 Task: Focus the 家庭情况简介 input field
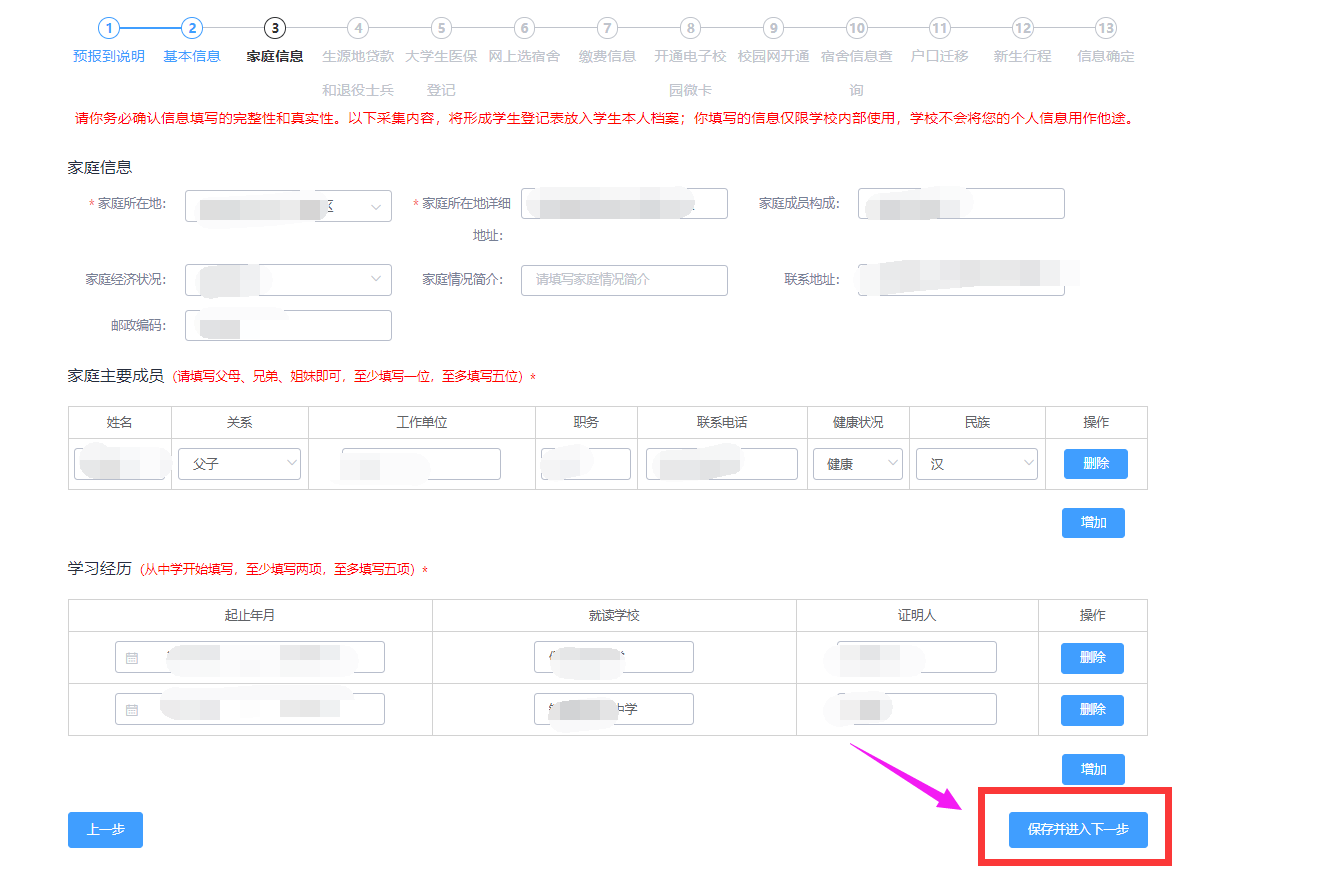click(x=624, y=280)
